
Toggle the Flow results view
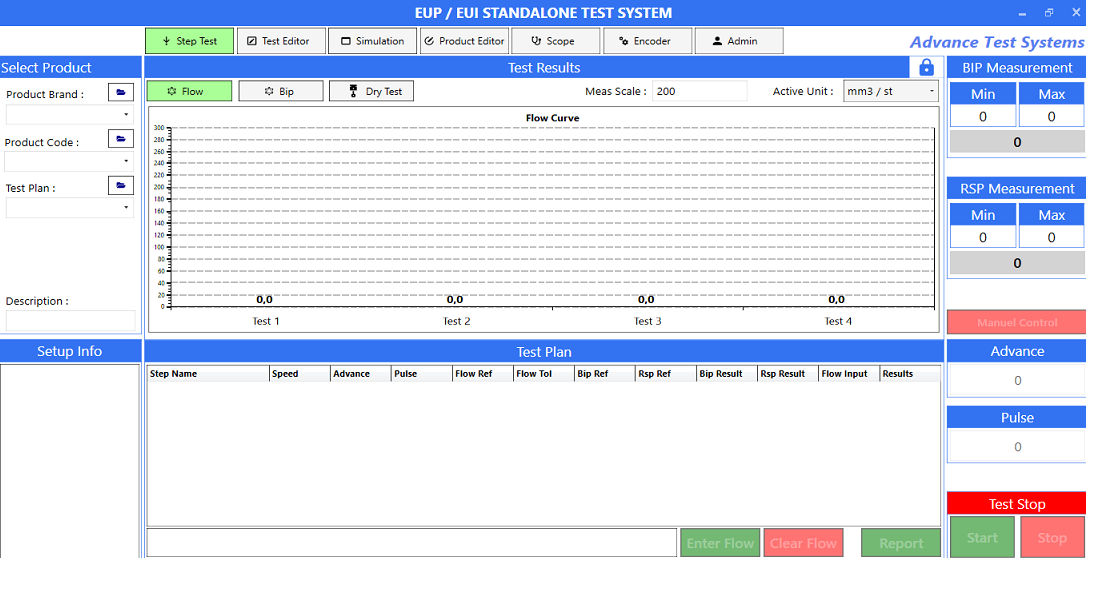(x=189, y=91)
